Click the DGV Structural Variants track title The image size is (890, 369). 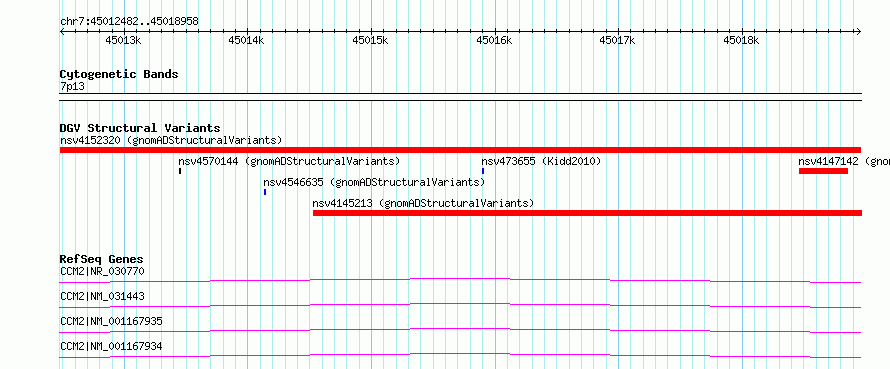140,128
